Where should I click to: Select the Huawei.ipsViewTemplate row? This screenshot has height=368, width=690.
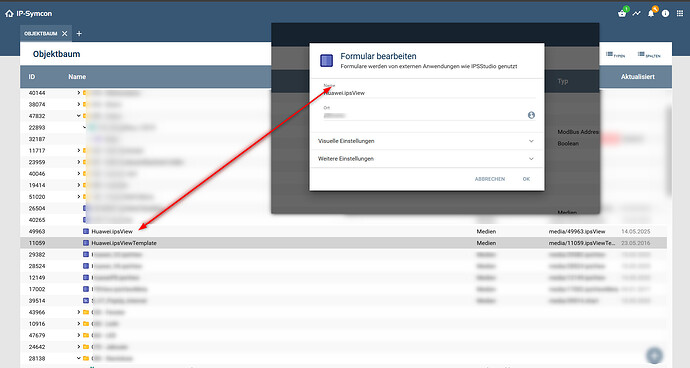point(343,243)
